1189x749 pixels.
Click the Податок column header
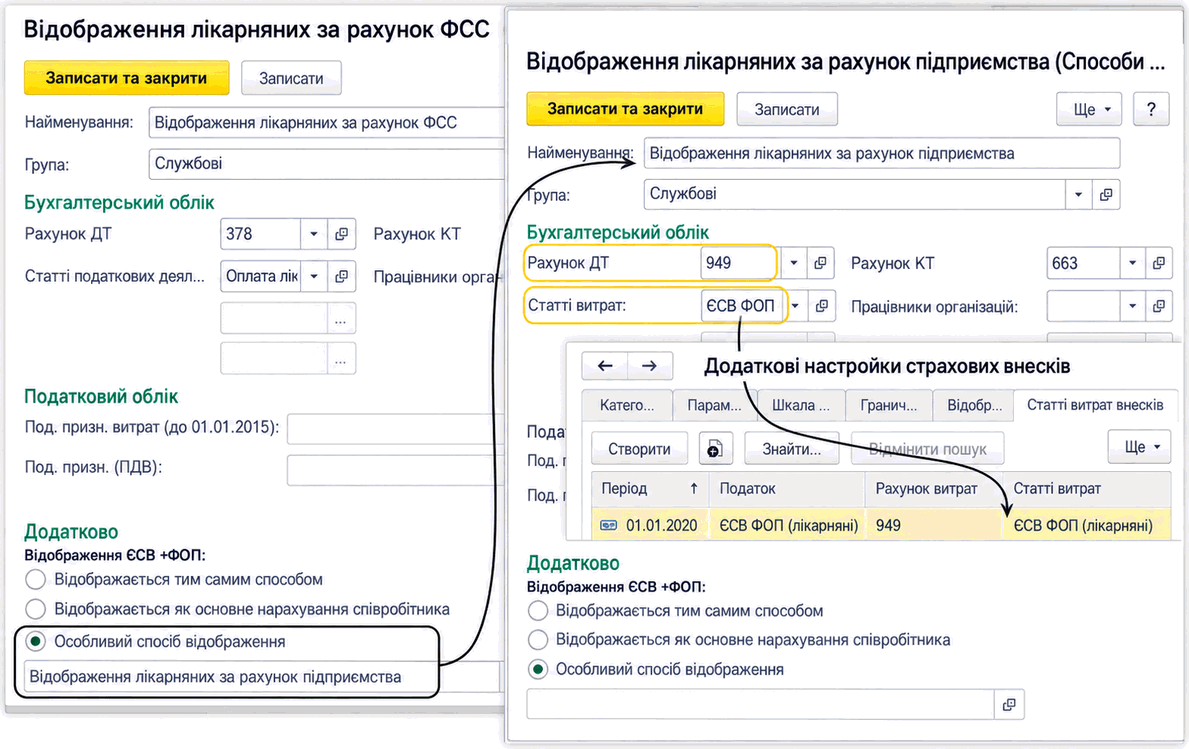[x=787, y=489]
